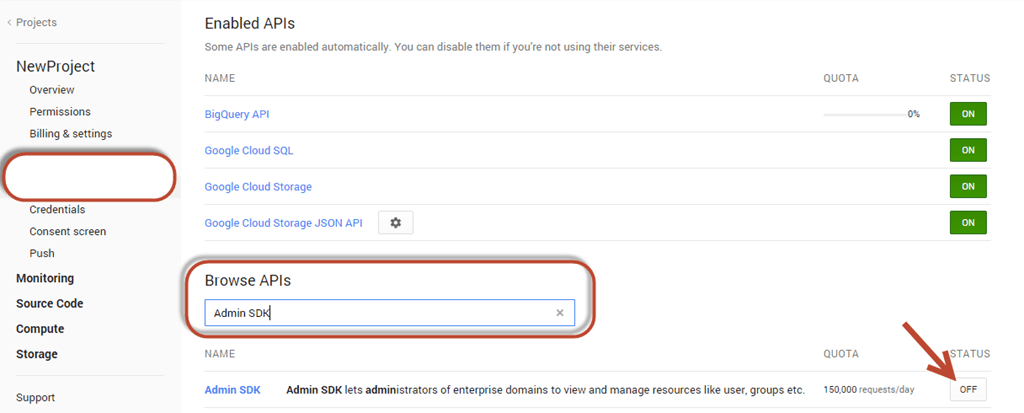
Task: Go back to Projects list
Action: 32,22
